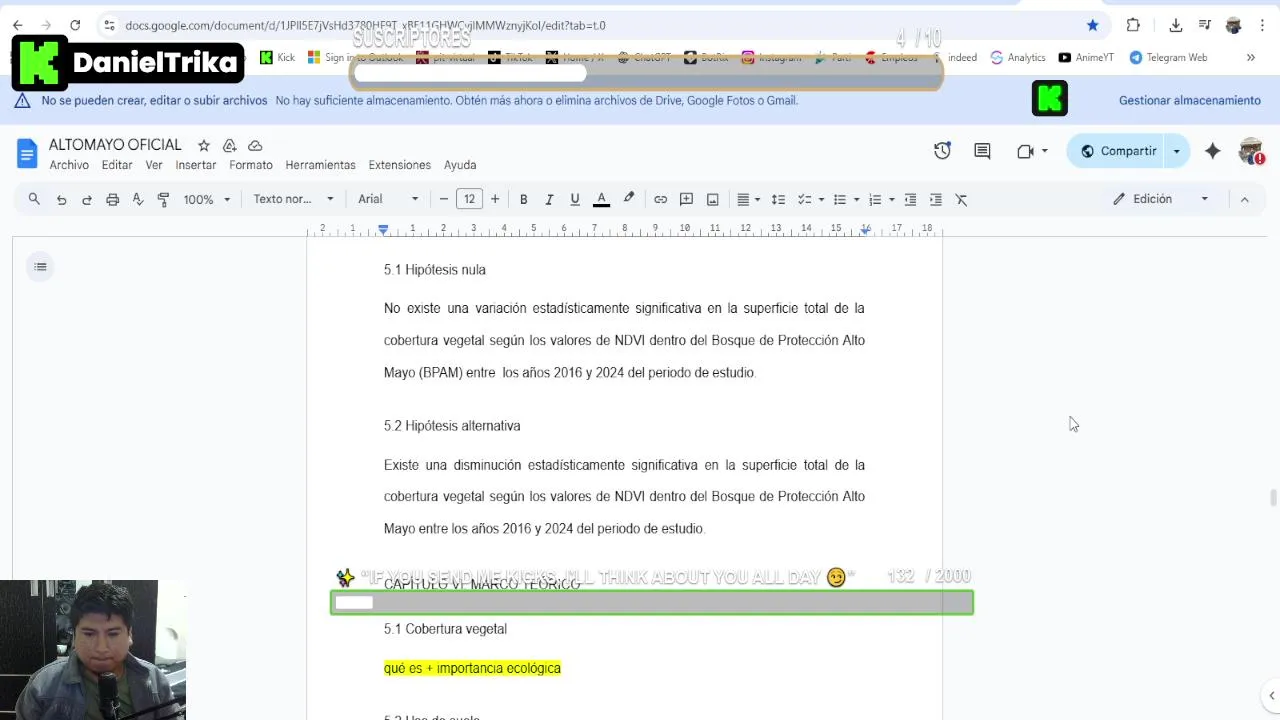The width and height of the screenshot is (1280, 720).
Task: Click the Gestionar almacenamiento link
Action: tap(1190, 100)
